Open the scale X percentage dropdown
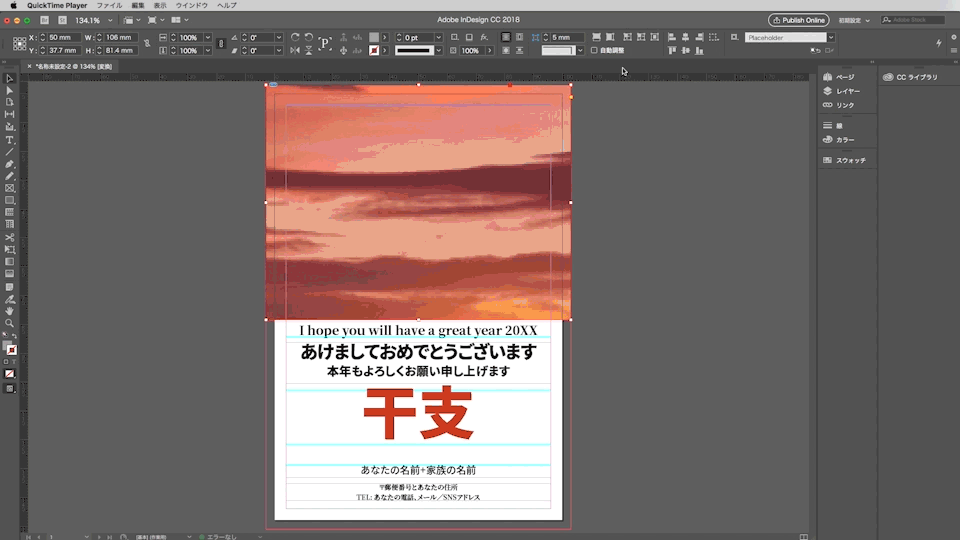Image resolution: width=960 pixels, height=540 pixels. (x=208, y=37)
